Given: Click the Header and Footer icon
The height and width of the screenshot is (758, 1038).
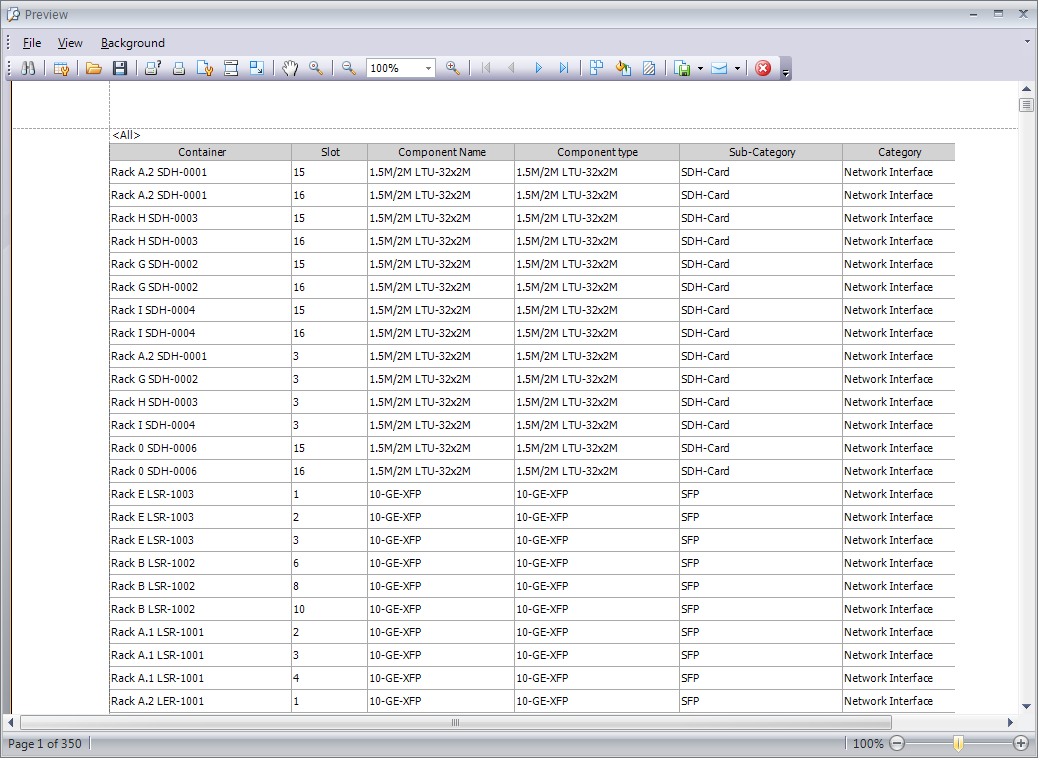Looking at the screenshot, I should [231, 68].
